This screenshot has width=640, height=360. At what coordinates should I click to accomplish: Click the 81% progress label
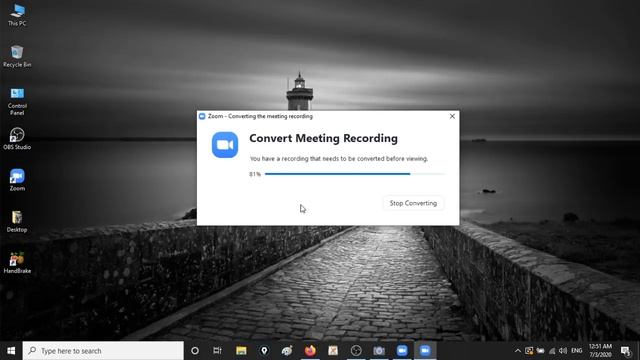click(x=255, y=174)
